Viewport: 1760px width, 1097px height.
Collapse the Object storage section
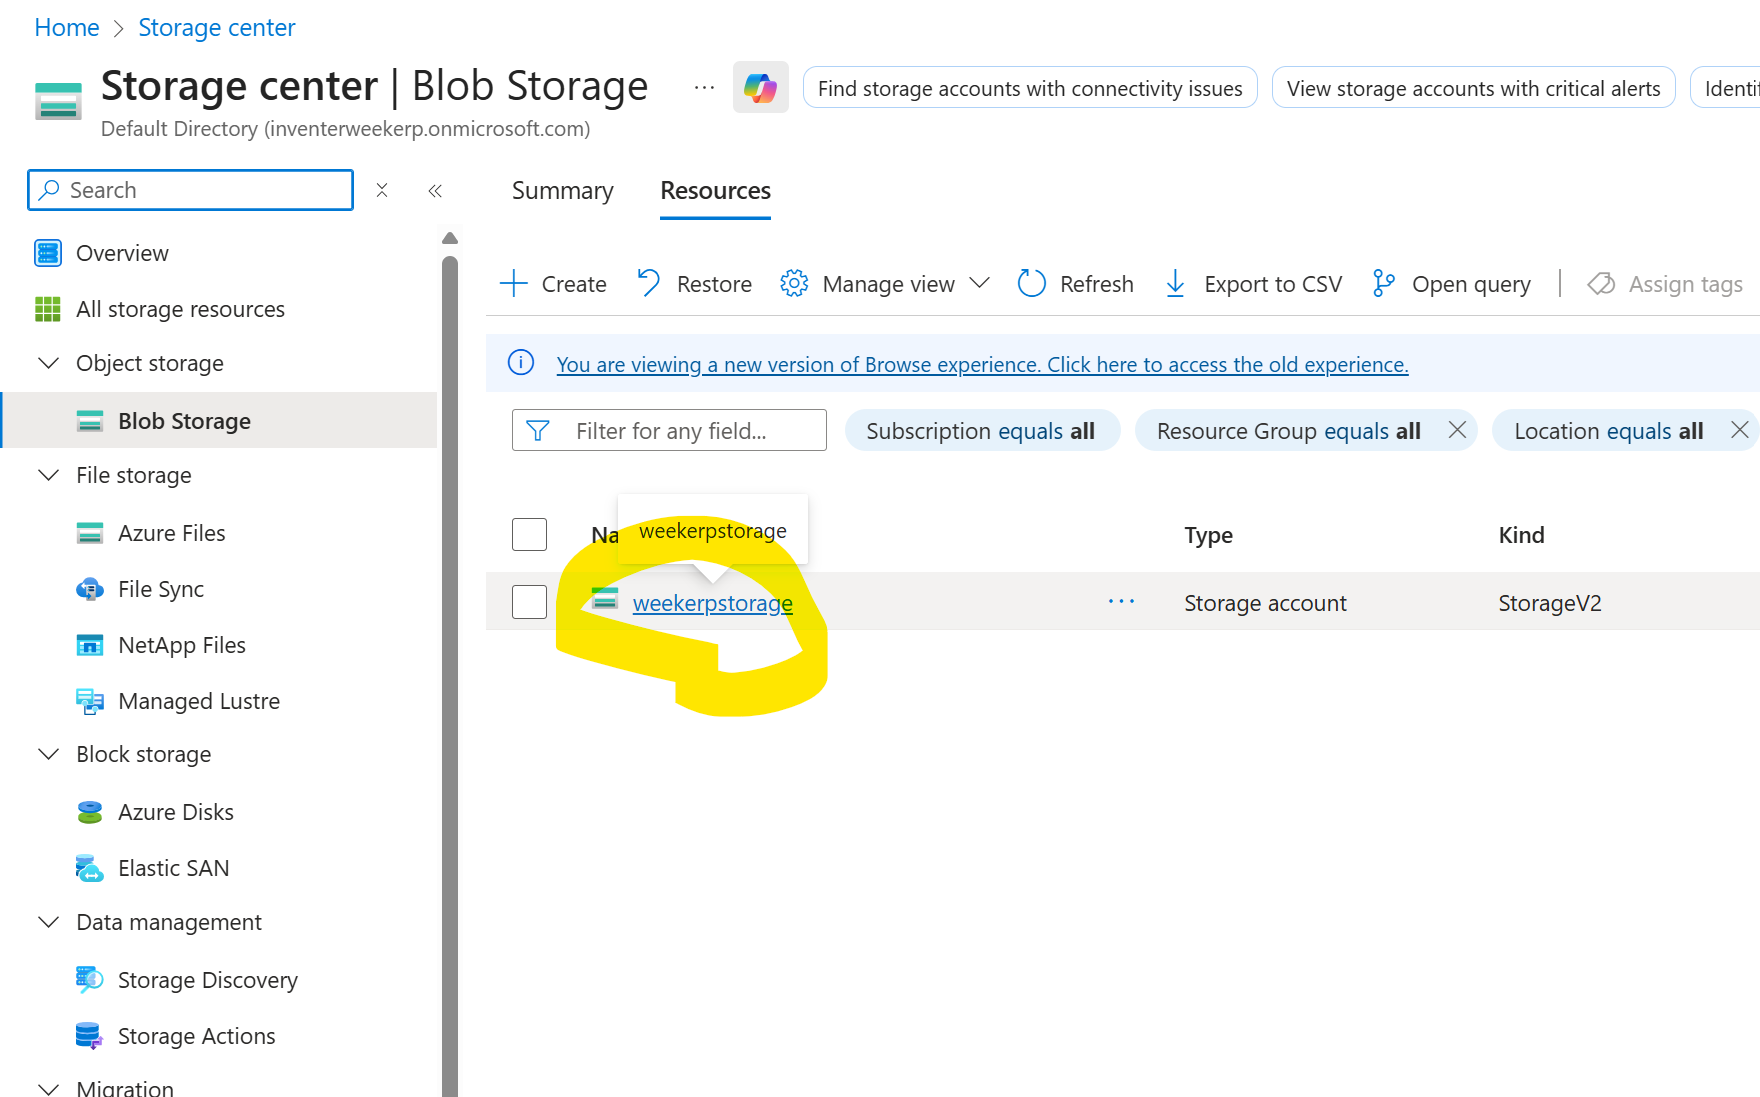click(48, 363)
